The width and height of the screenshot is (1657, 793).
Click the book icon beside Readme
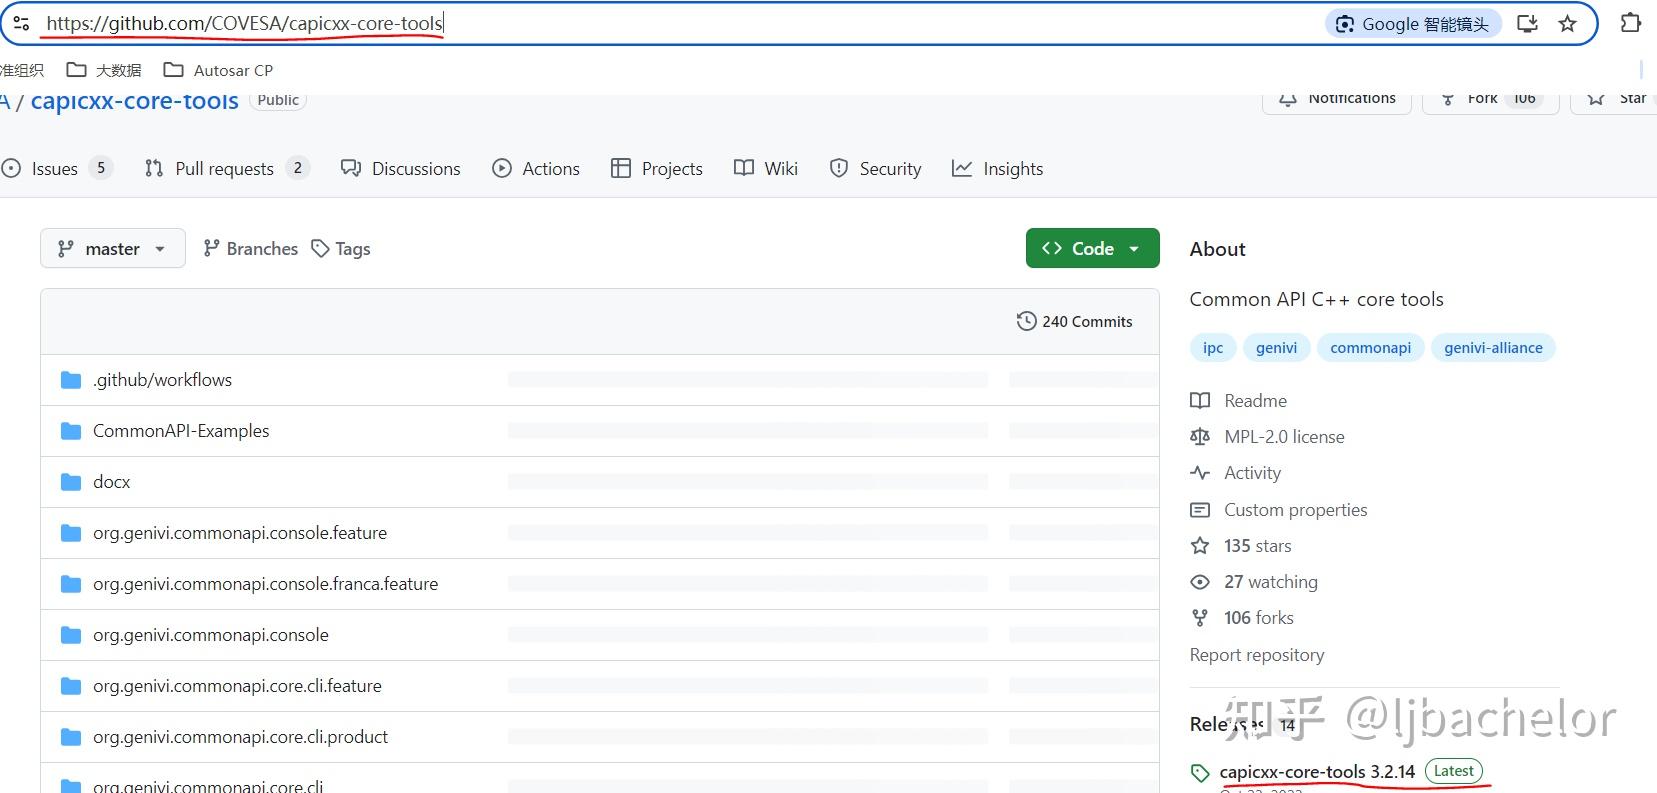tap(1200, 401)
